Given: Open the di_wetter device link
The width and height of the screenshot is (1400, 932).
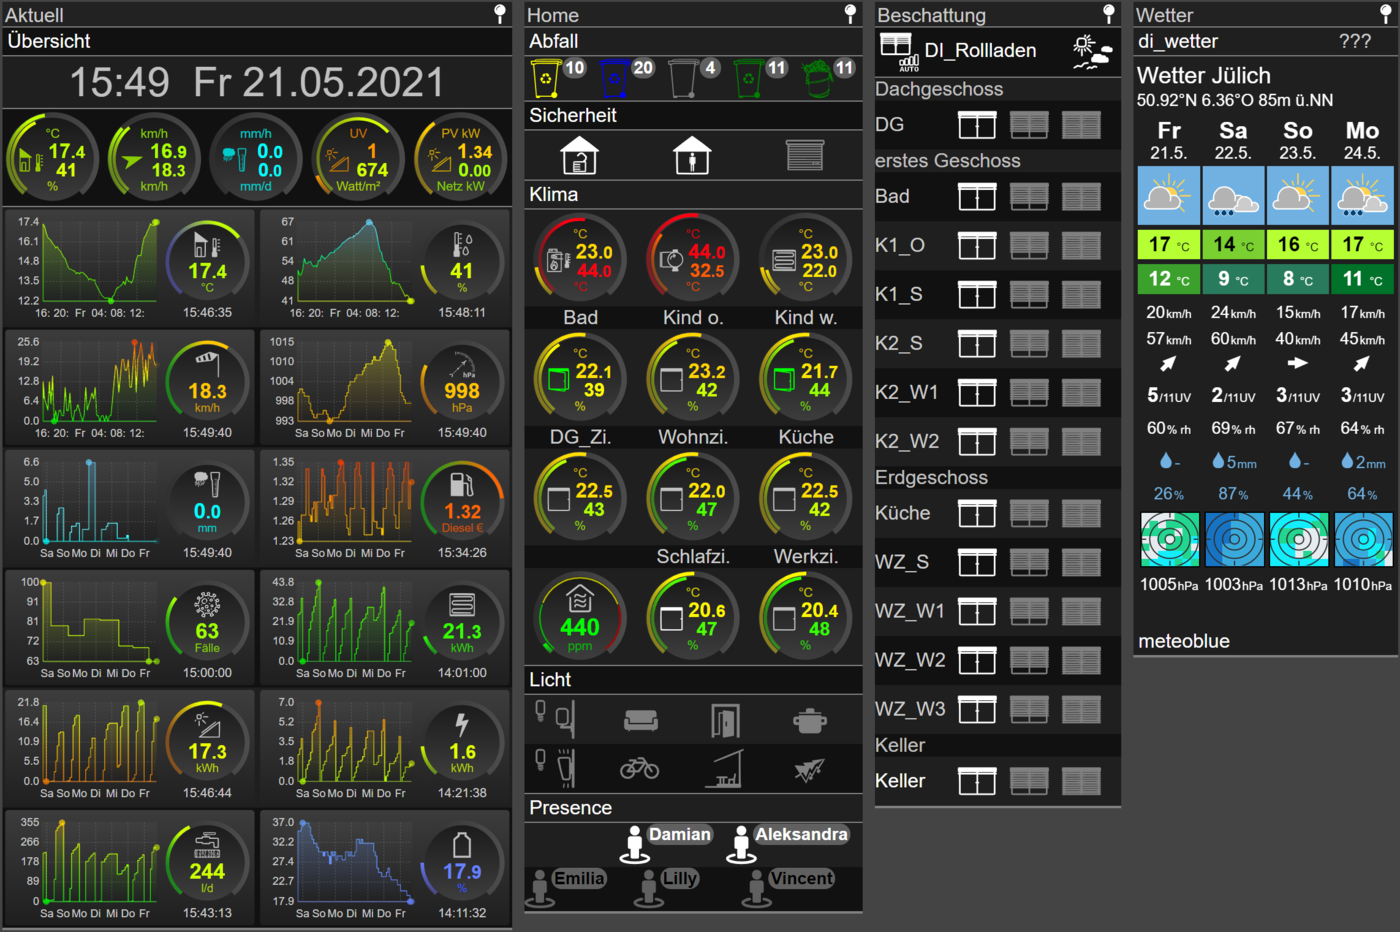Looking at the screenshot, I should pos(1178,41).
